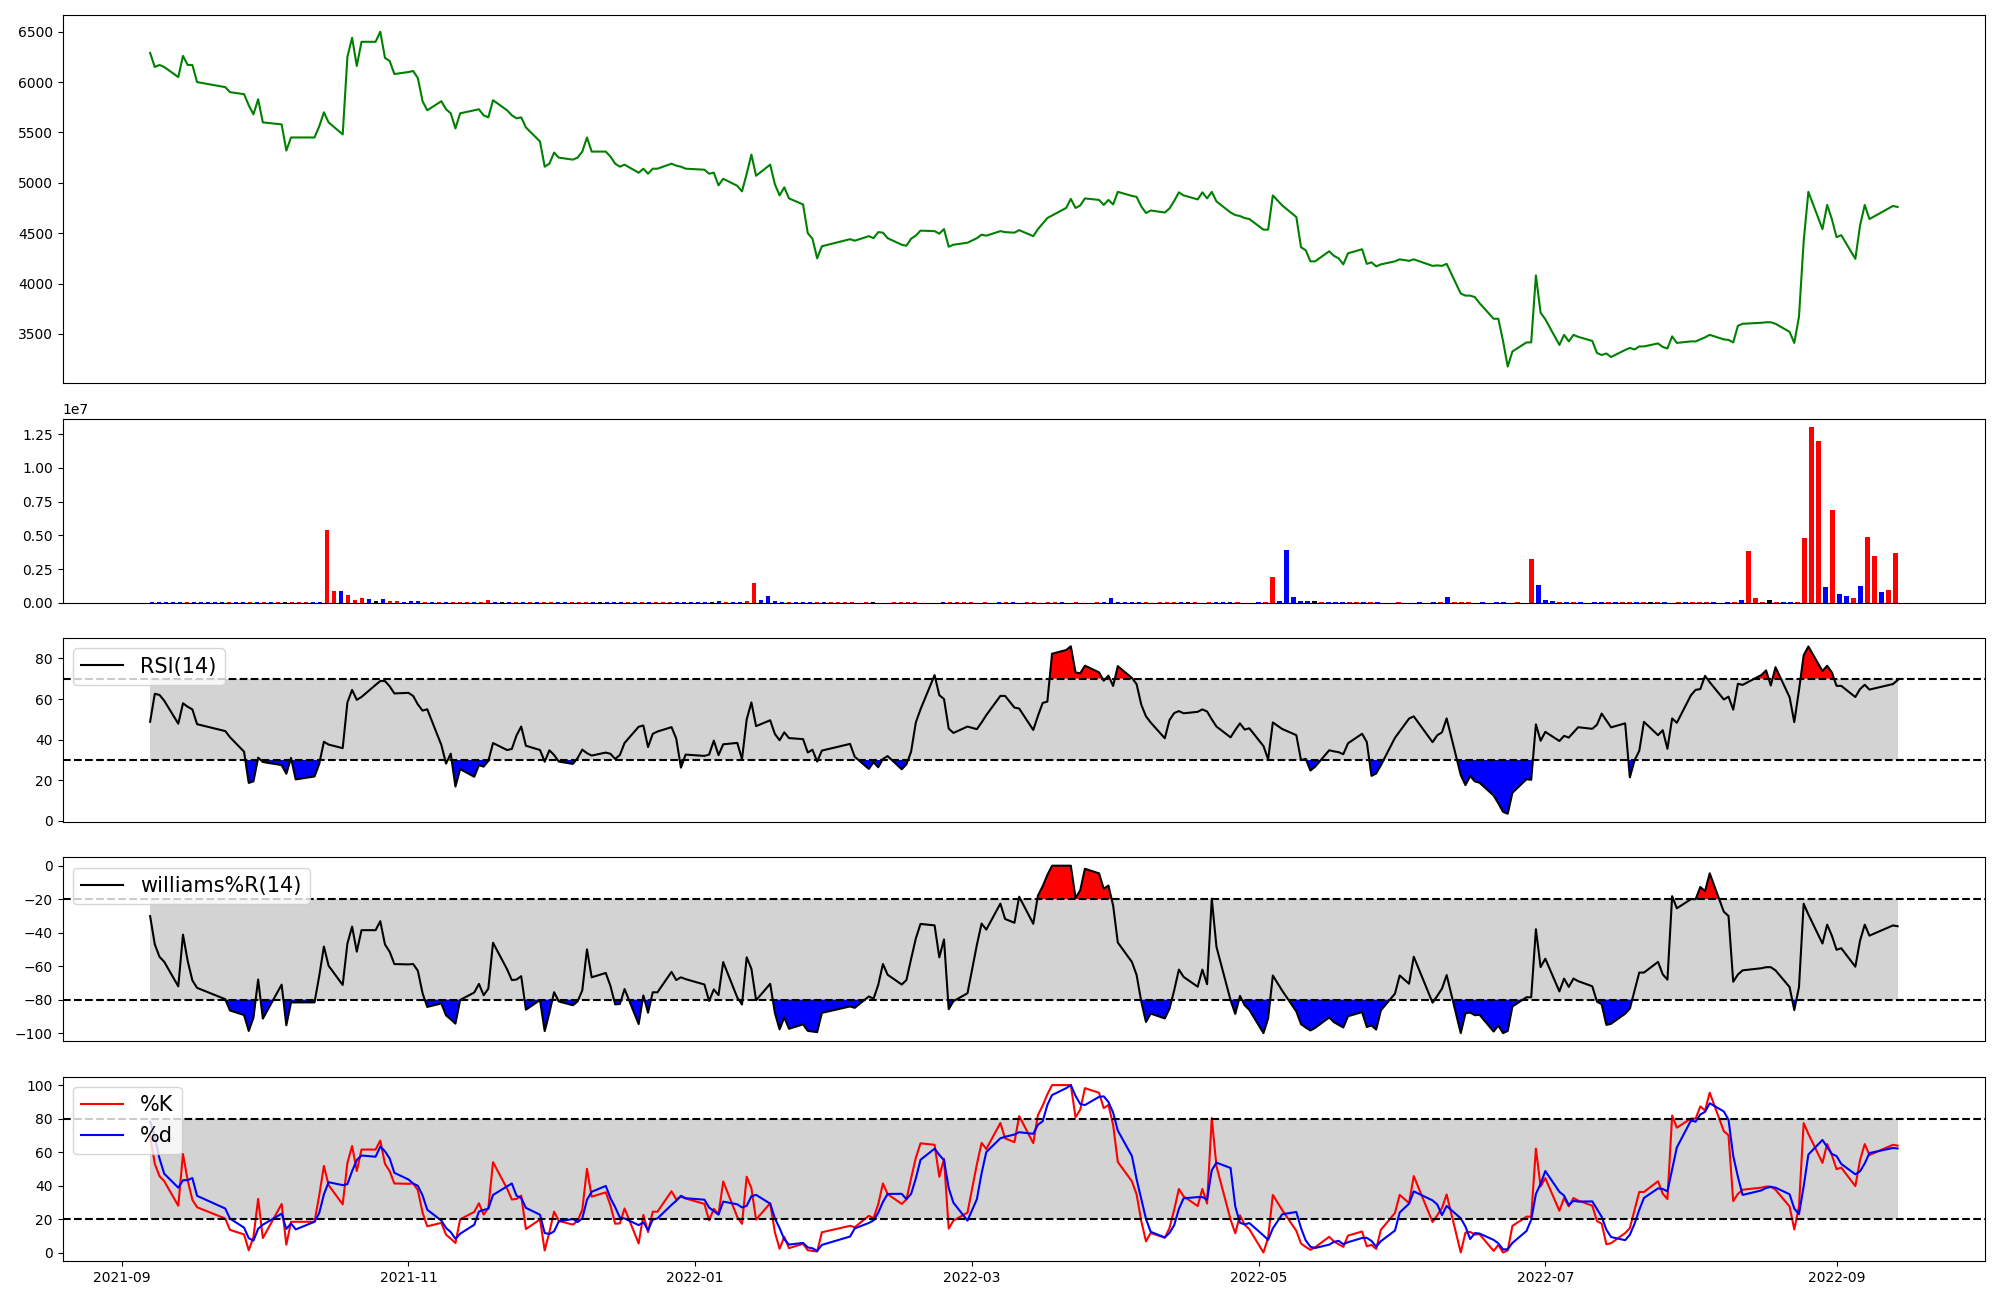Click the -100 Williams %R axis tick
The image size is (2000, 1300).
coord(34,1033)
